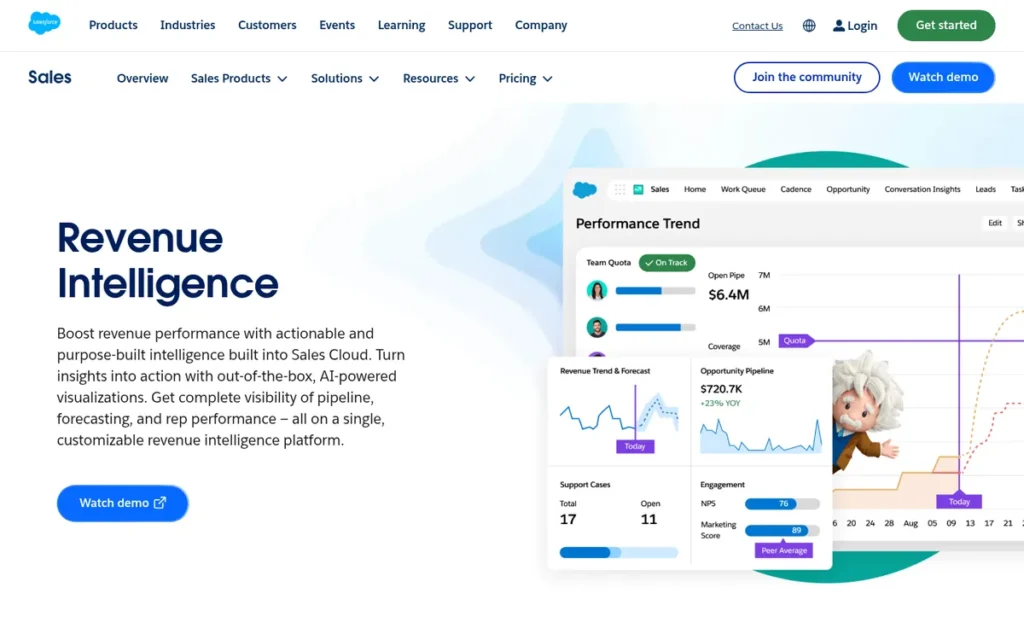
Task: Expand the Resources dropdown
Action: pyautogui.click(x=439, y=78)
